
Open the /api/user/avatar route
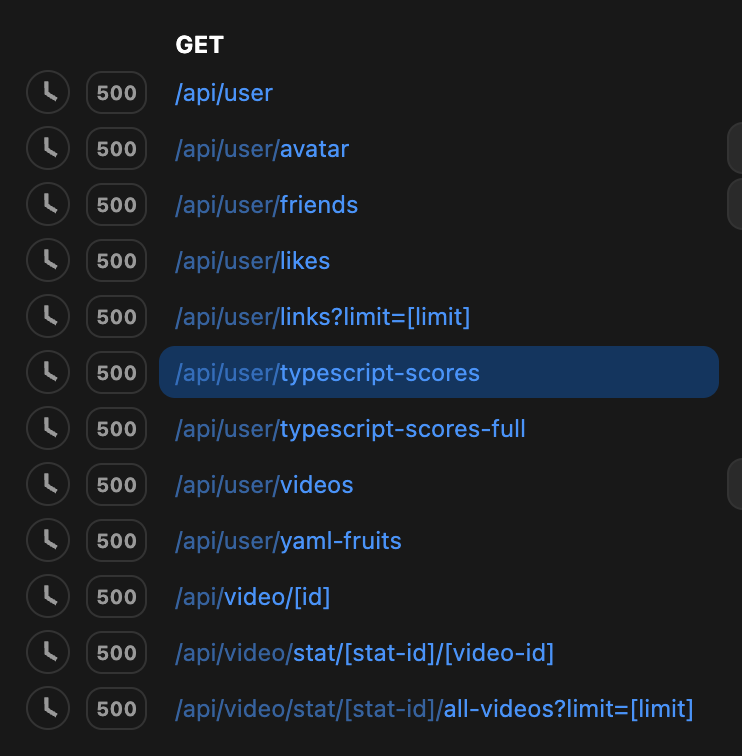click(x=262, y=149)
